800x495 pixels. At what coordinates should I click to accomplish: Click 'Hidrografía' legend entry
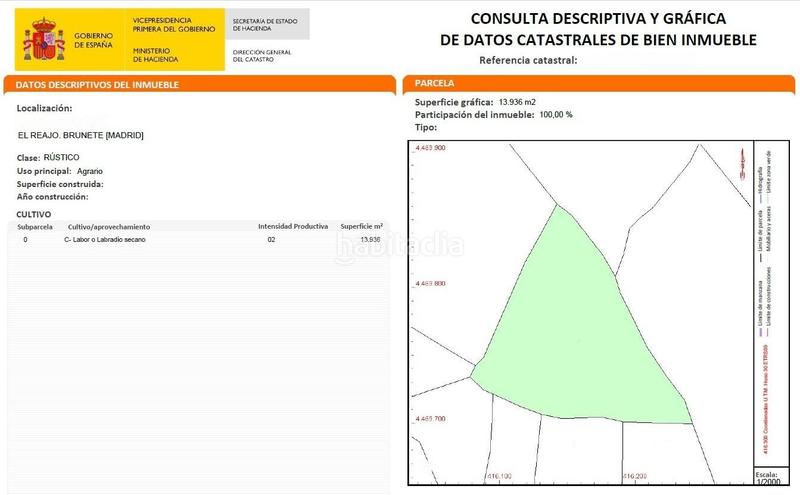click(760, 184)
